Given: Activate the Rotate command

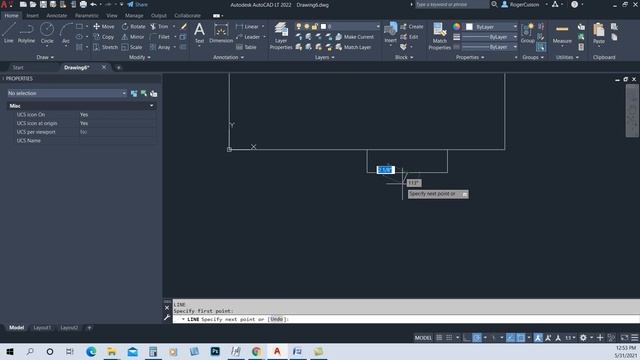Looking at the screenshot, I should point(133,27).
